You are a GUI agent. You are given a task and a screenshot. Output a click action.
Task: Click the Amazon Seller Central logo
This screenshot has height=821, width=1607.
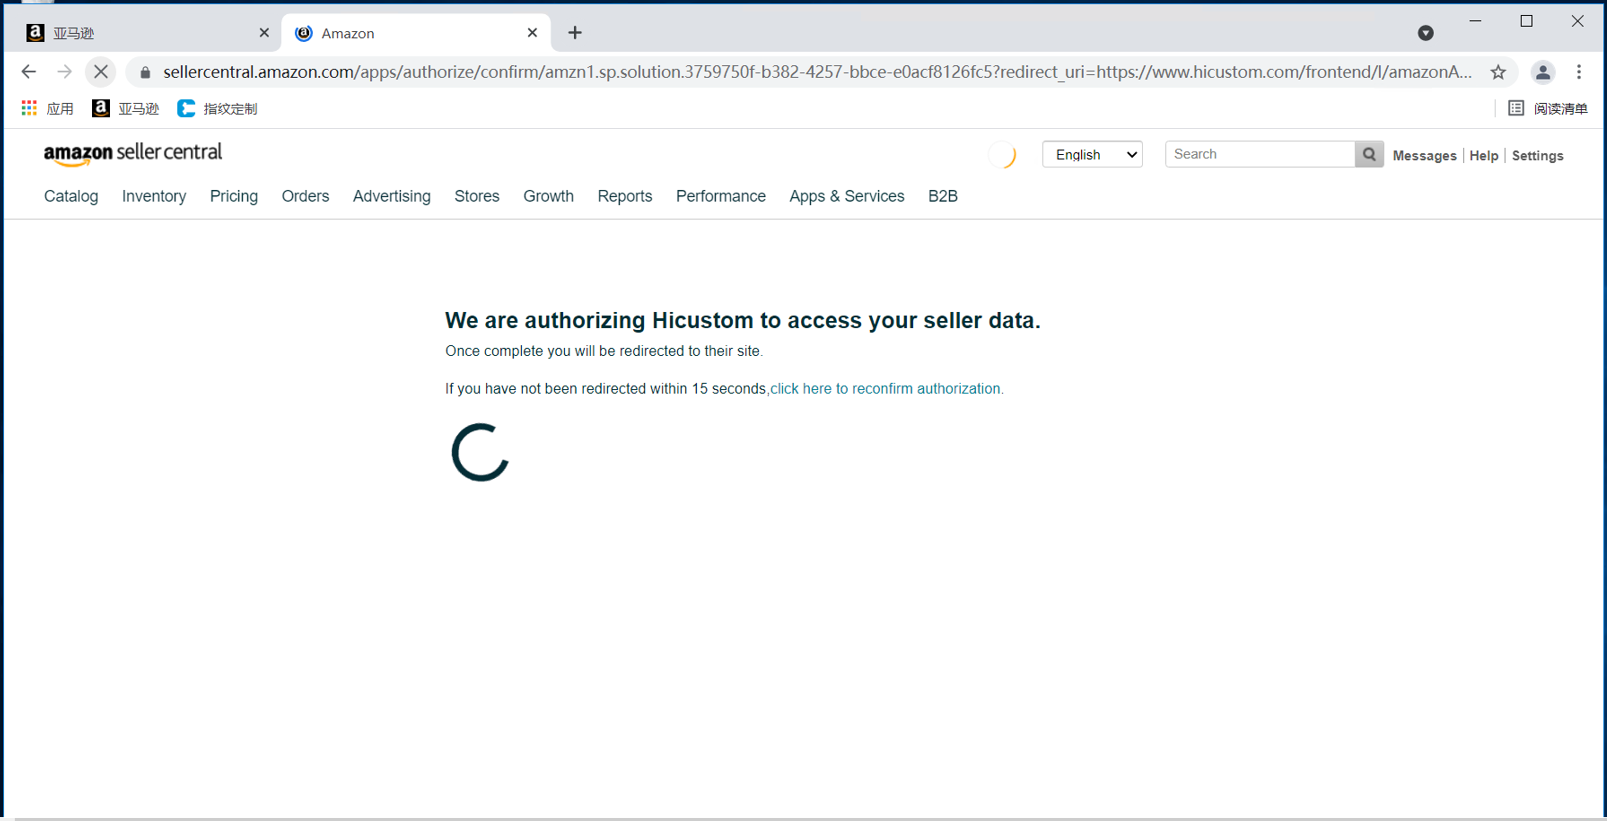(133, 153)
